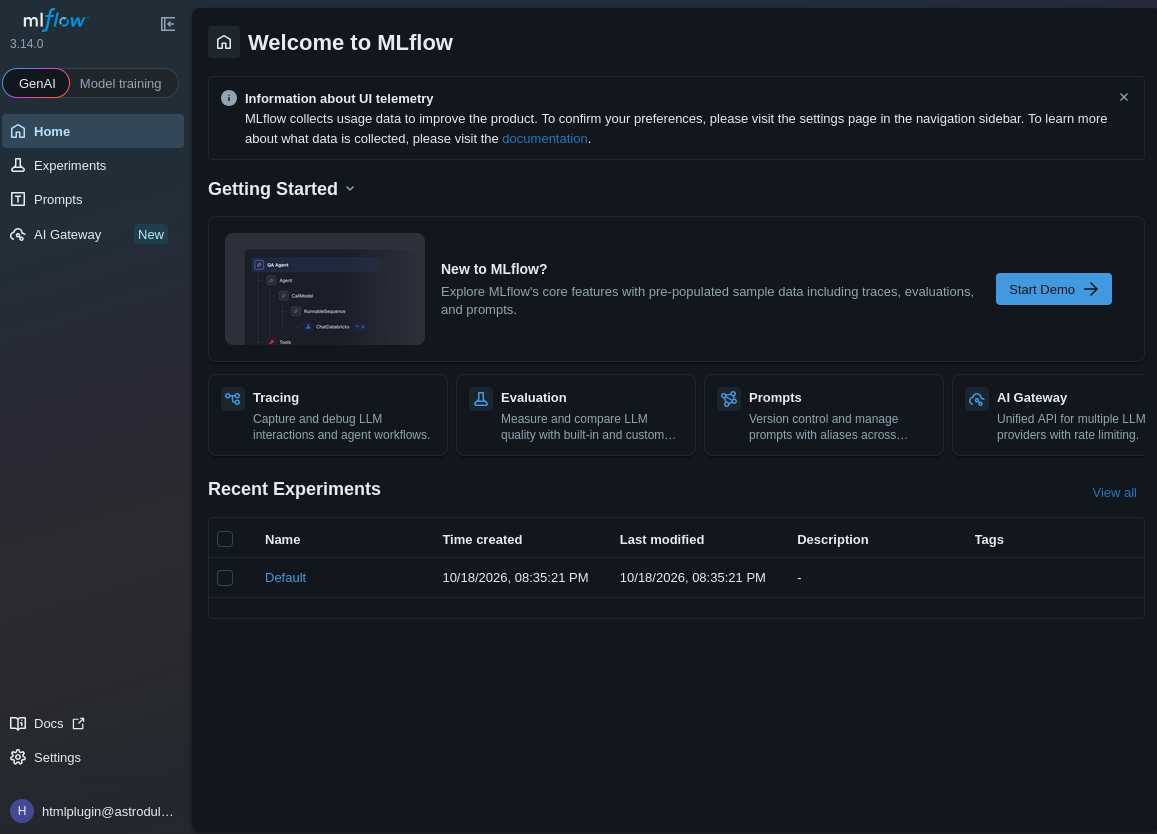
Task: Collapse the Getting Started section chevron
Action: (x=350, y=189)
